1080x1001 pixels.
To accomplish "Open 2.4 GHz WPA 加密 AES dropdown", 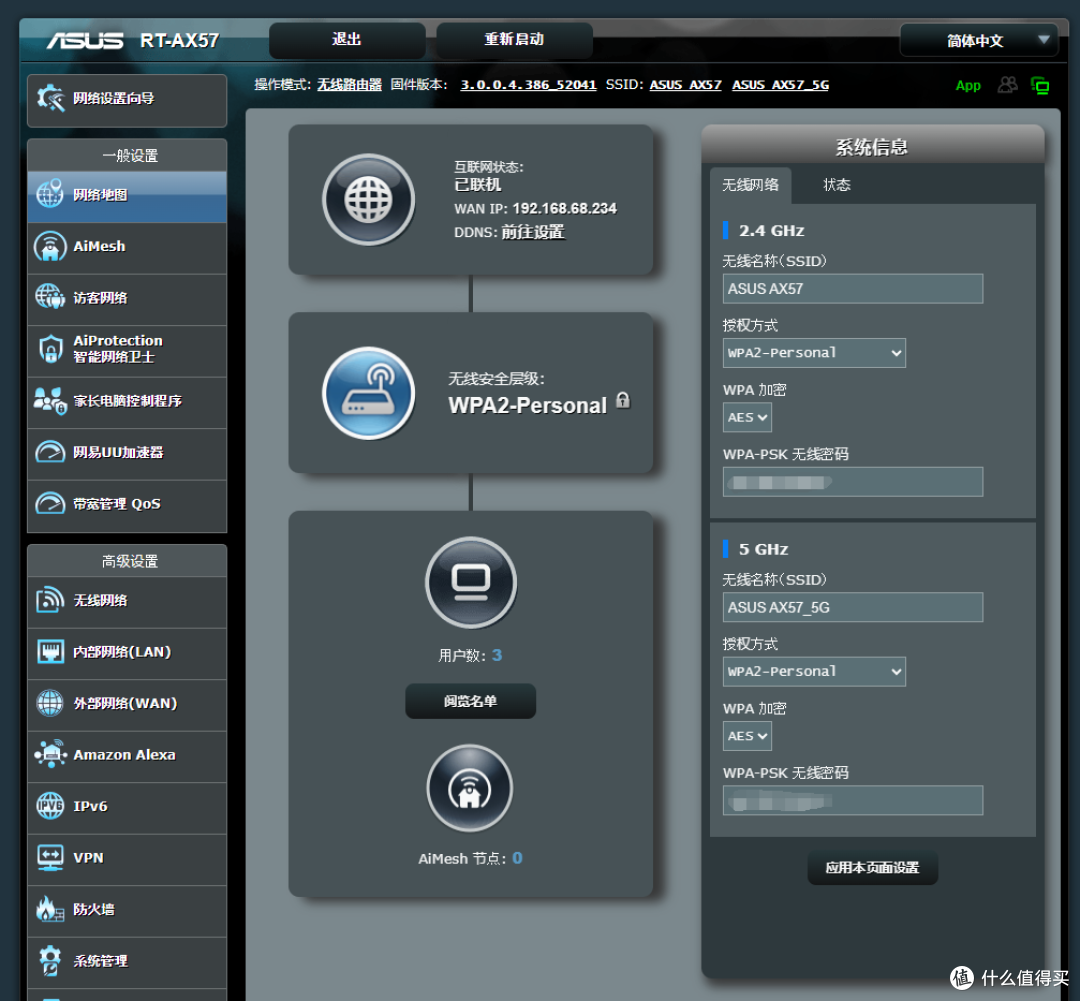I will tap(747, 417).
